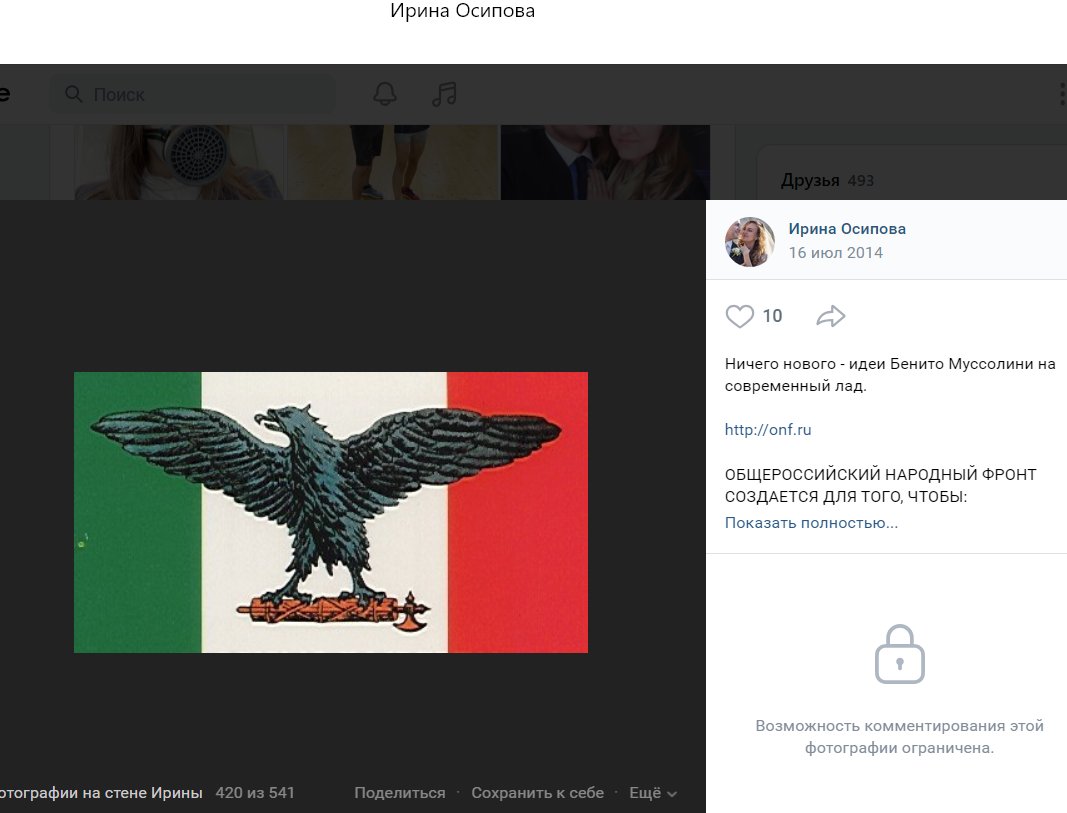Expand text with Показать полностью
Image resolution: width=1067 pixels, height=813 pixels.
[x=811, y=522]
